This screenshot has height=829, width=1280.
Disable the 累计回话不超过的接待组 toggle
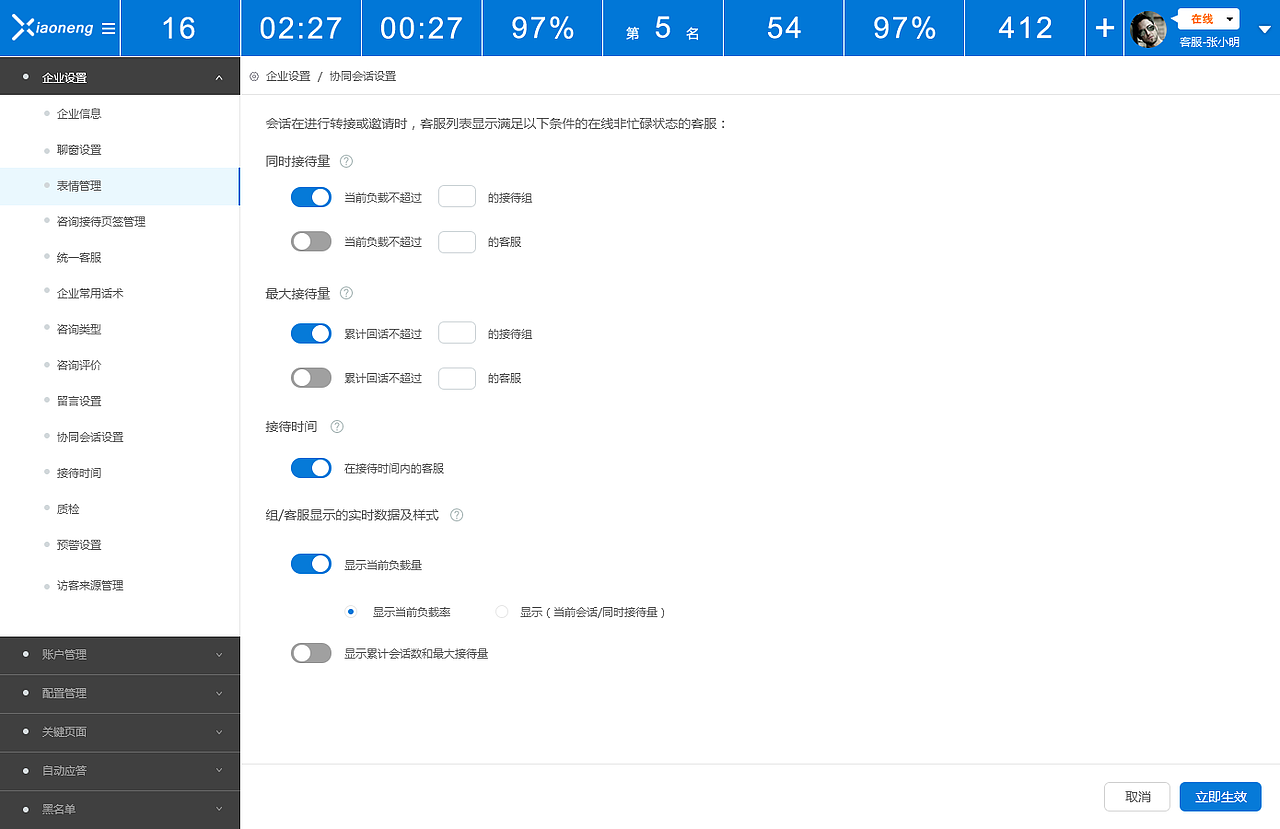311,332
